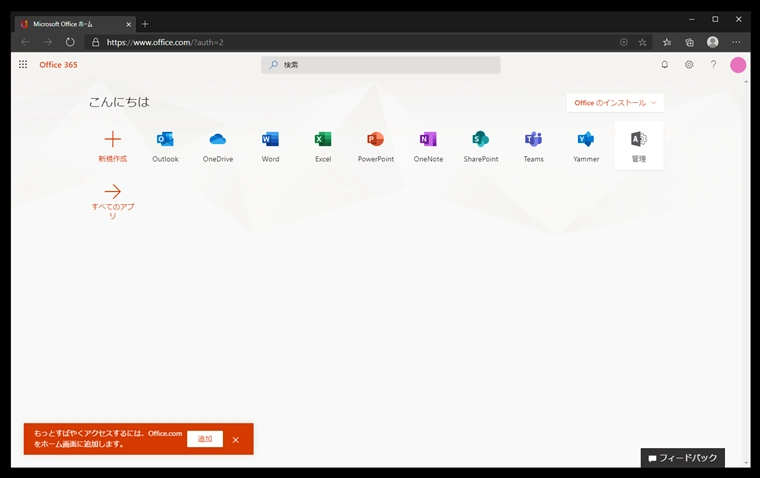Open the notifications bell
760x478 pixels.
(x=665, y=64)
